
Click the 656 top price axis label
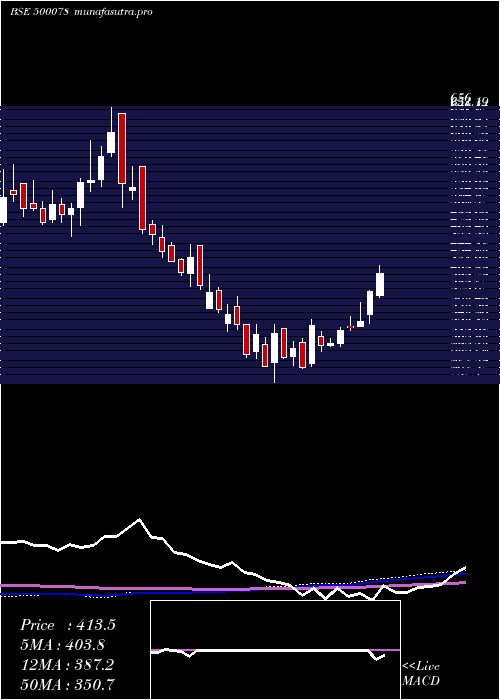[461, 98]
